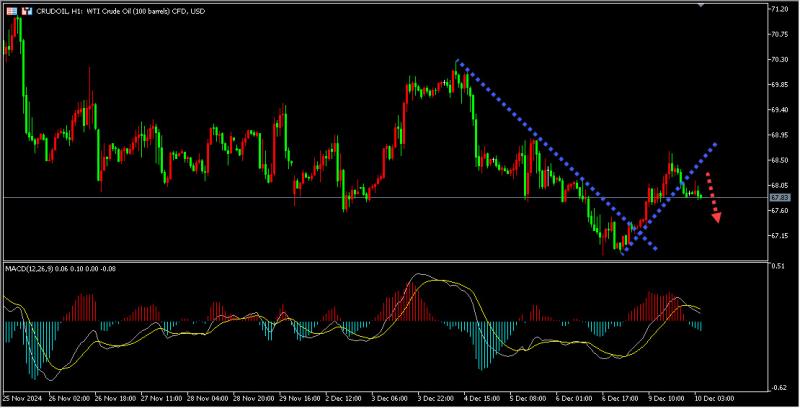Image resolution: width=800 pixels, height=408 pixels.
Task: Click the 71.20 price scale label
Action: (x=780, y=9)
